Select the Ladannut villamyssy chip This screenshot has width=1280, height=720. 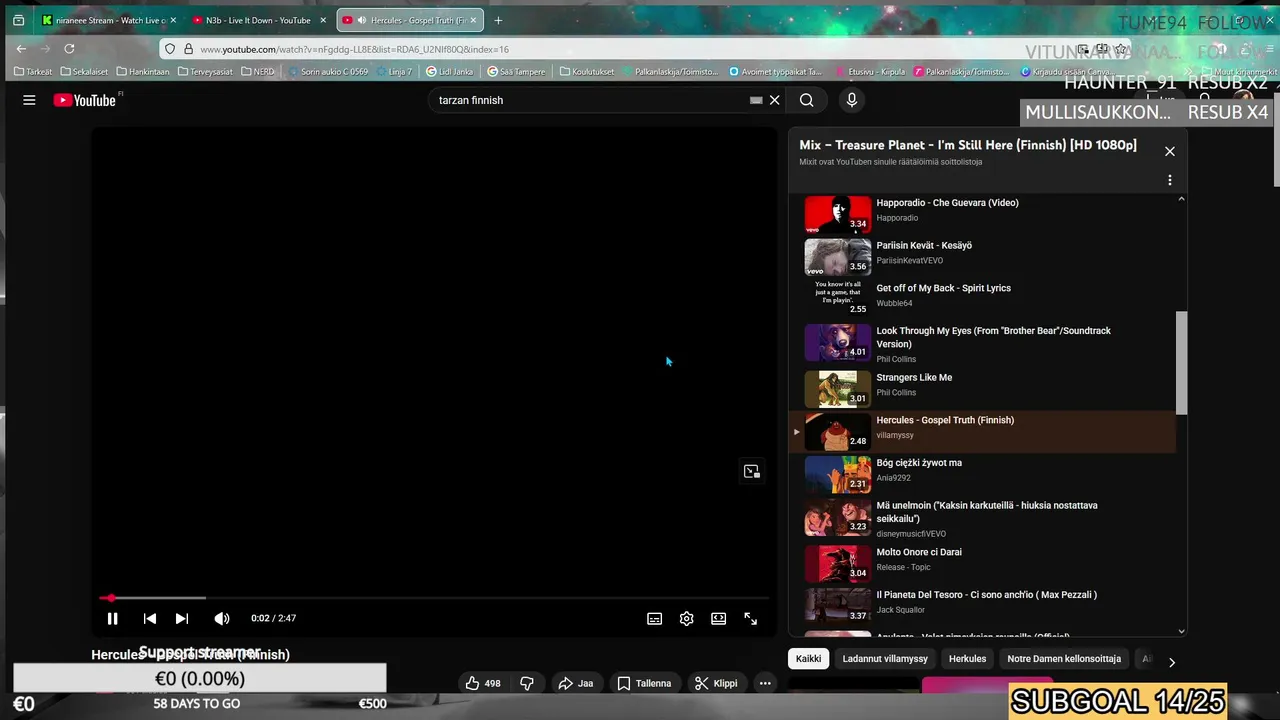coord(885,659)
